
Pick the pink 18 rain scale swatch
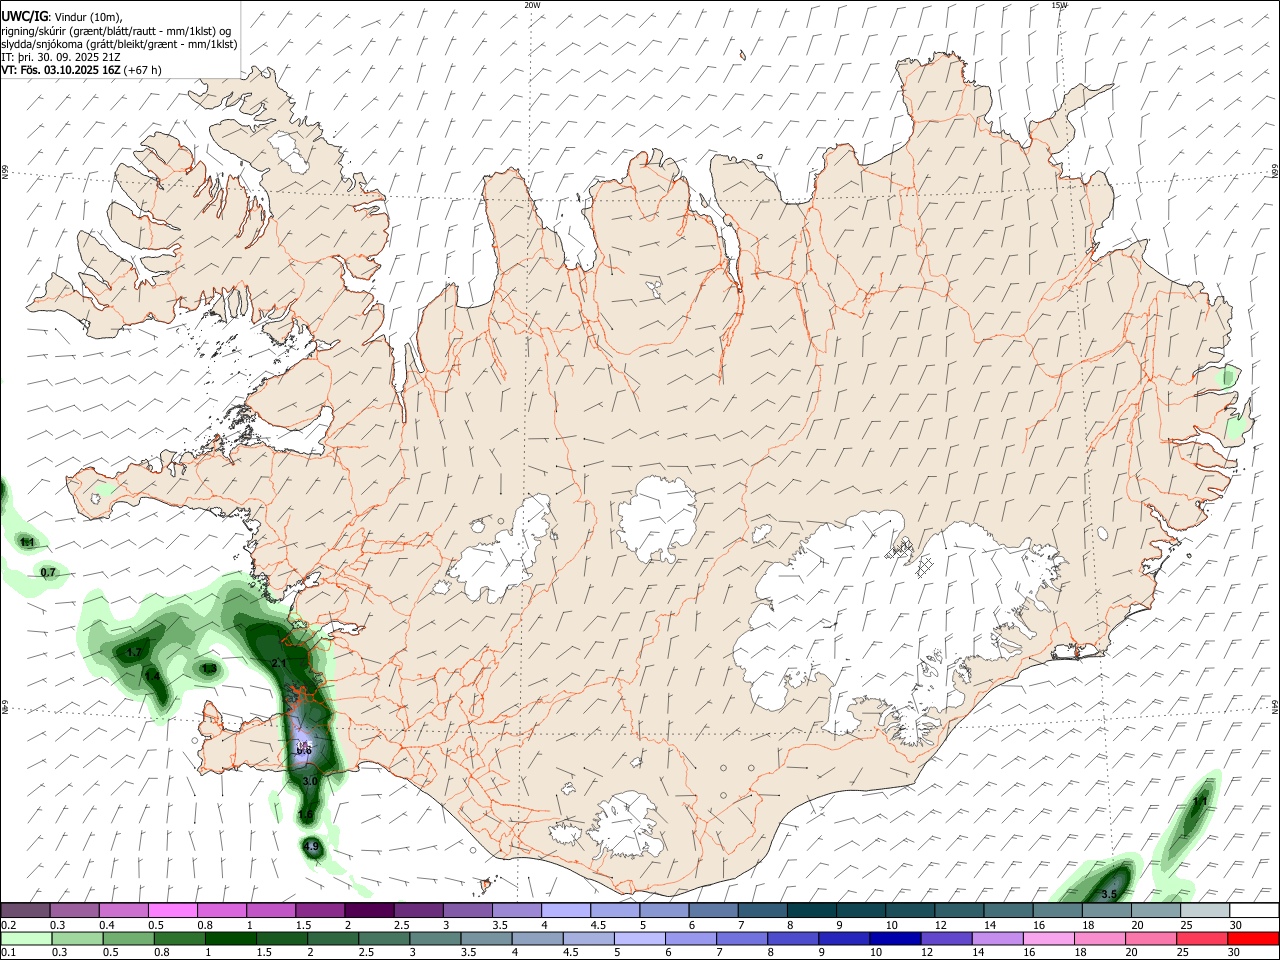pyautogui.click(x=1099, y=938)
